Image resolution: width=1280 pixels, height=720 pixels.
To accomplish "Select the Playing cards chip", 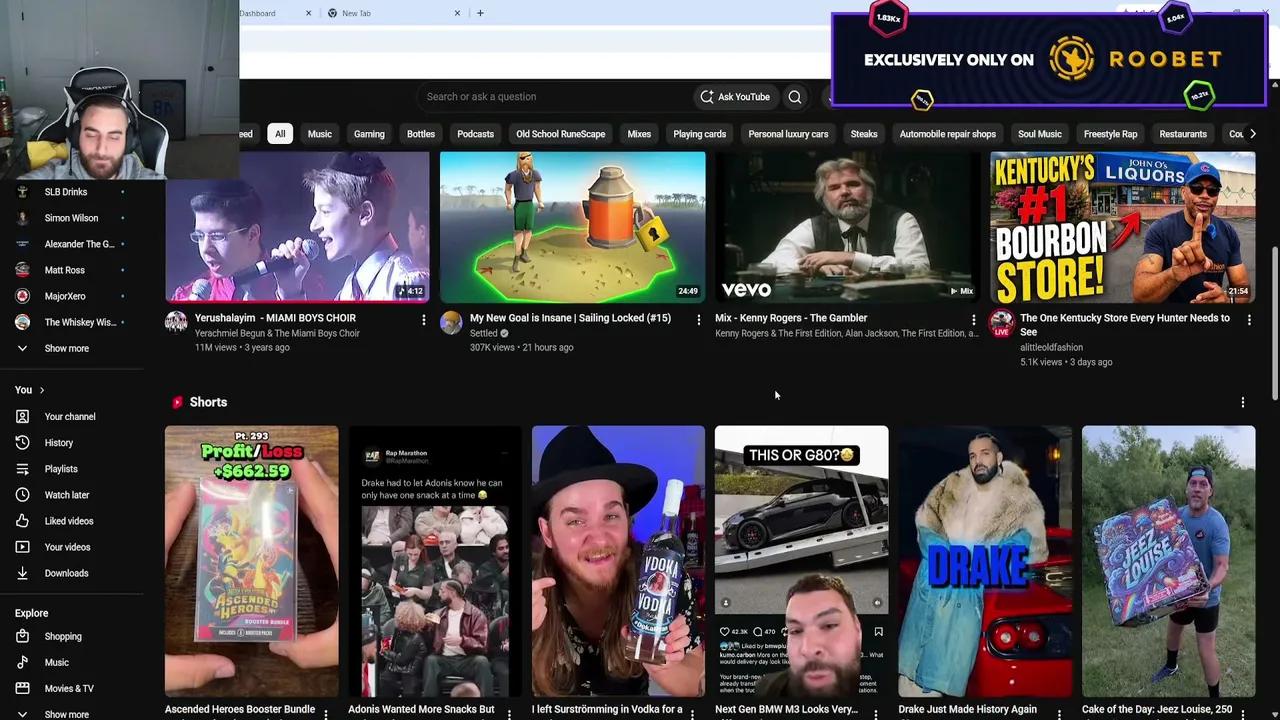I will click(700, 134).
